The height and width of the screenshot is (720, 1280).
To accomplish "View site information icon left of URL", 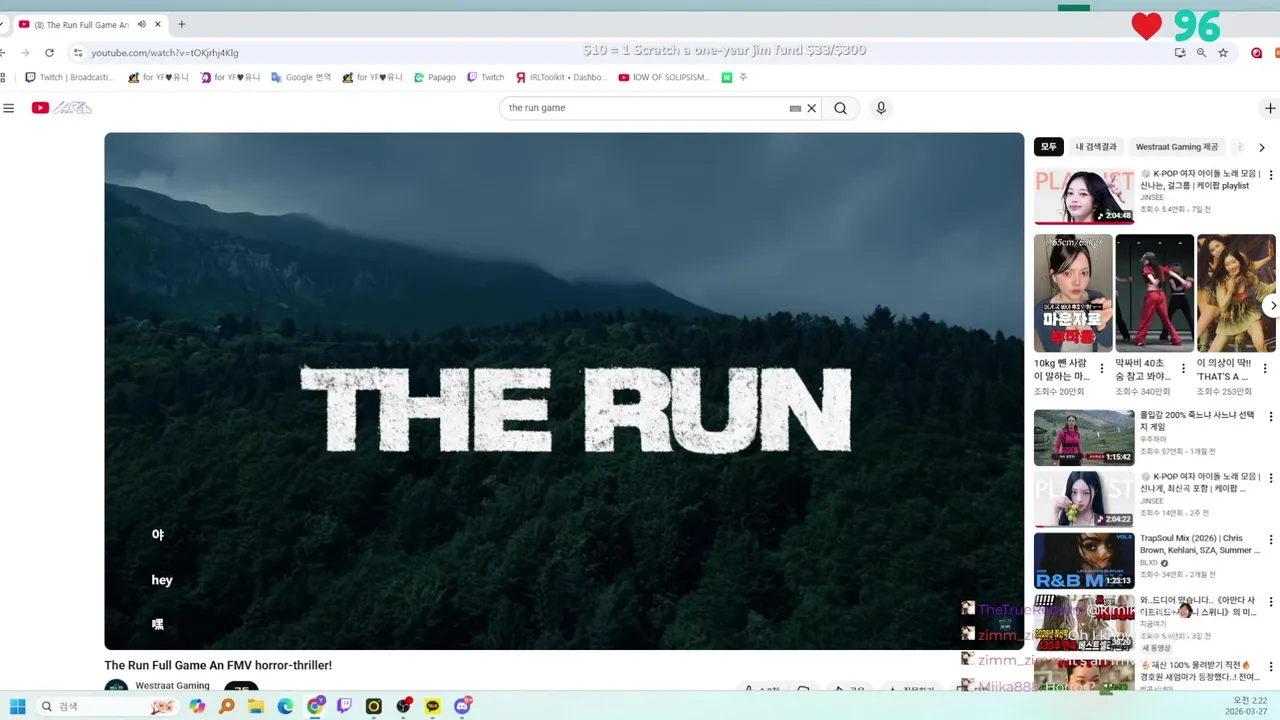I will tap(78, 53).
